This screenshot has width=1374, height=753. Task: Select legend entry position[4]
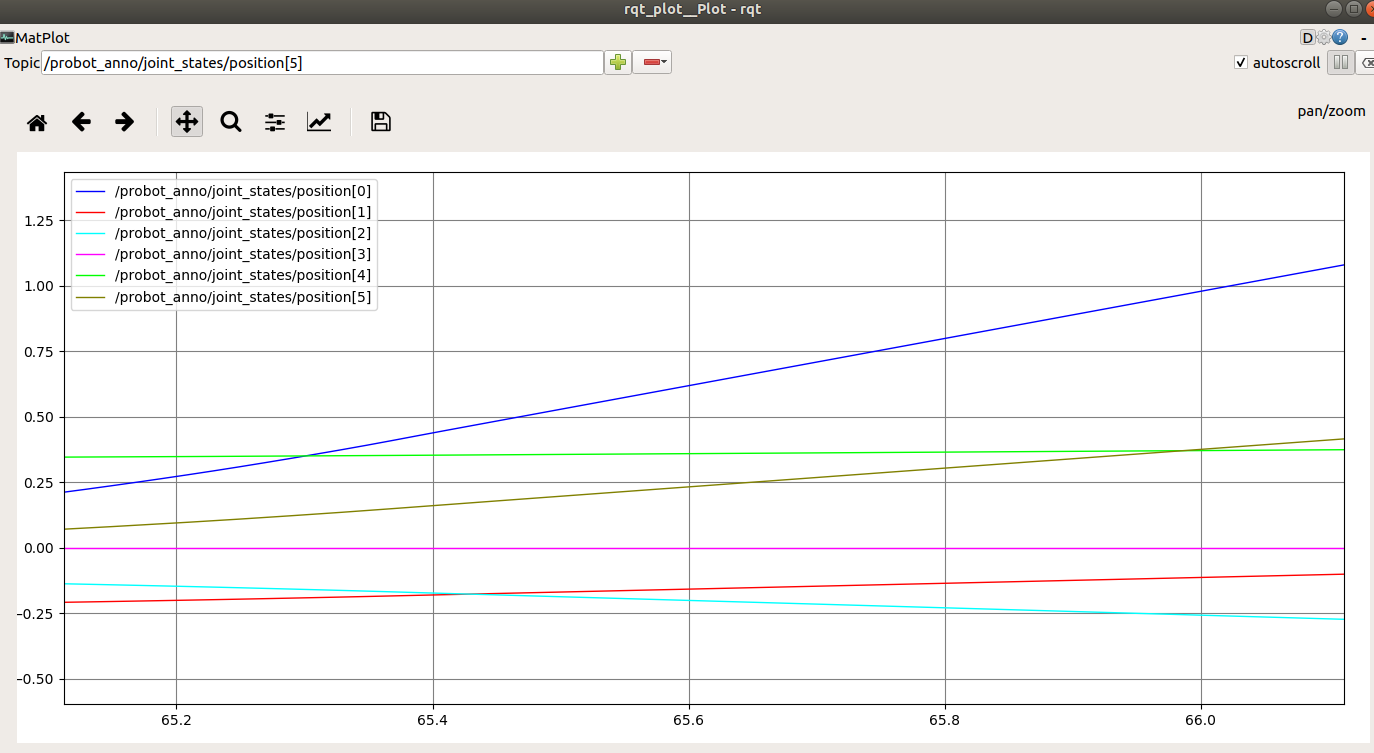point(224,275)
